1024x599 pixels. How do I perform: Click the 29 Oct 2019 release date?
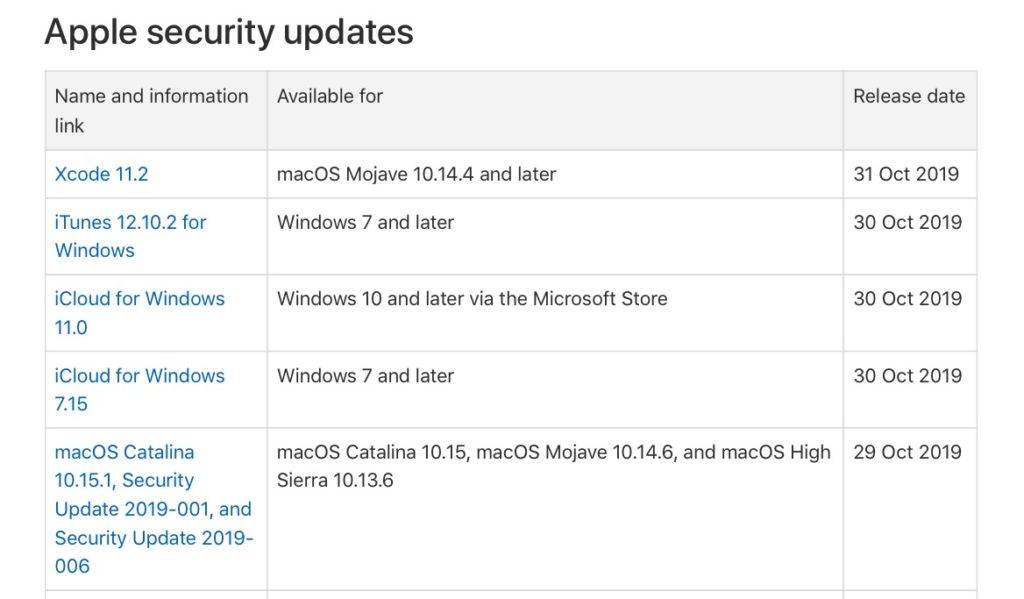pyautogui.click(x=907, y=452)
